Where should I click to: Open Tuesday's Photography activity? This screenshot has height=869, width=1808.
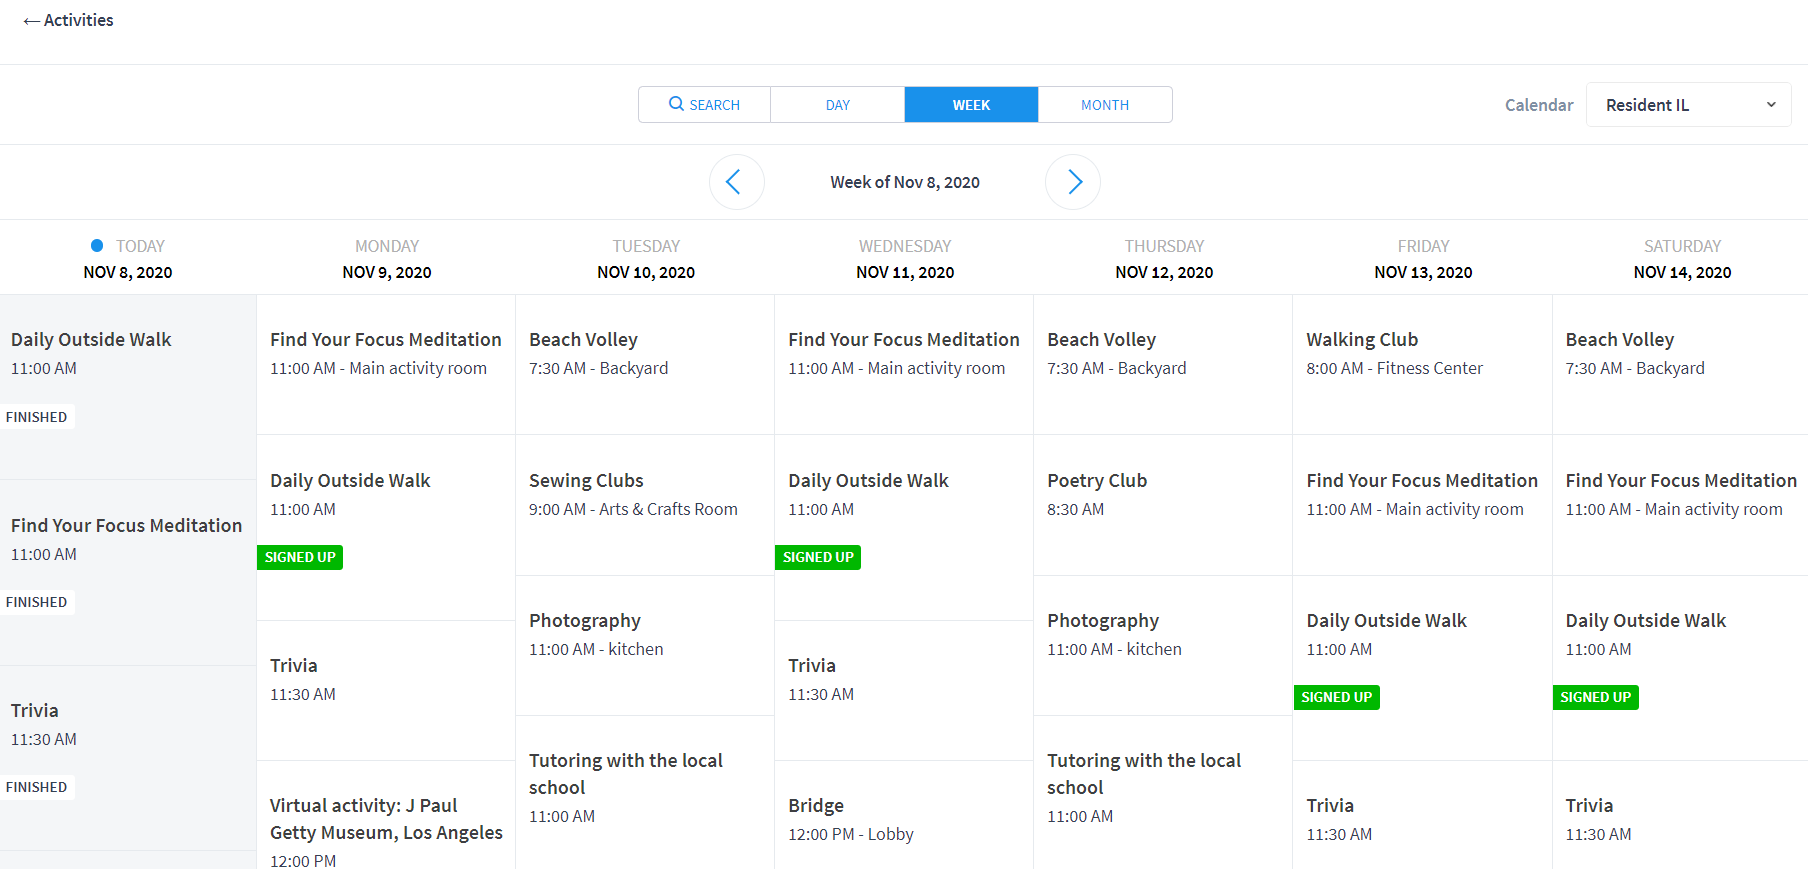coord(645,646)
